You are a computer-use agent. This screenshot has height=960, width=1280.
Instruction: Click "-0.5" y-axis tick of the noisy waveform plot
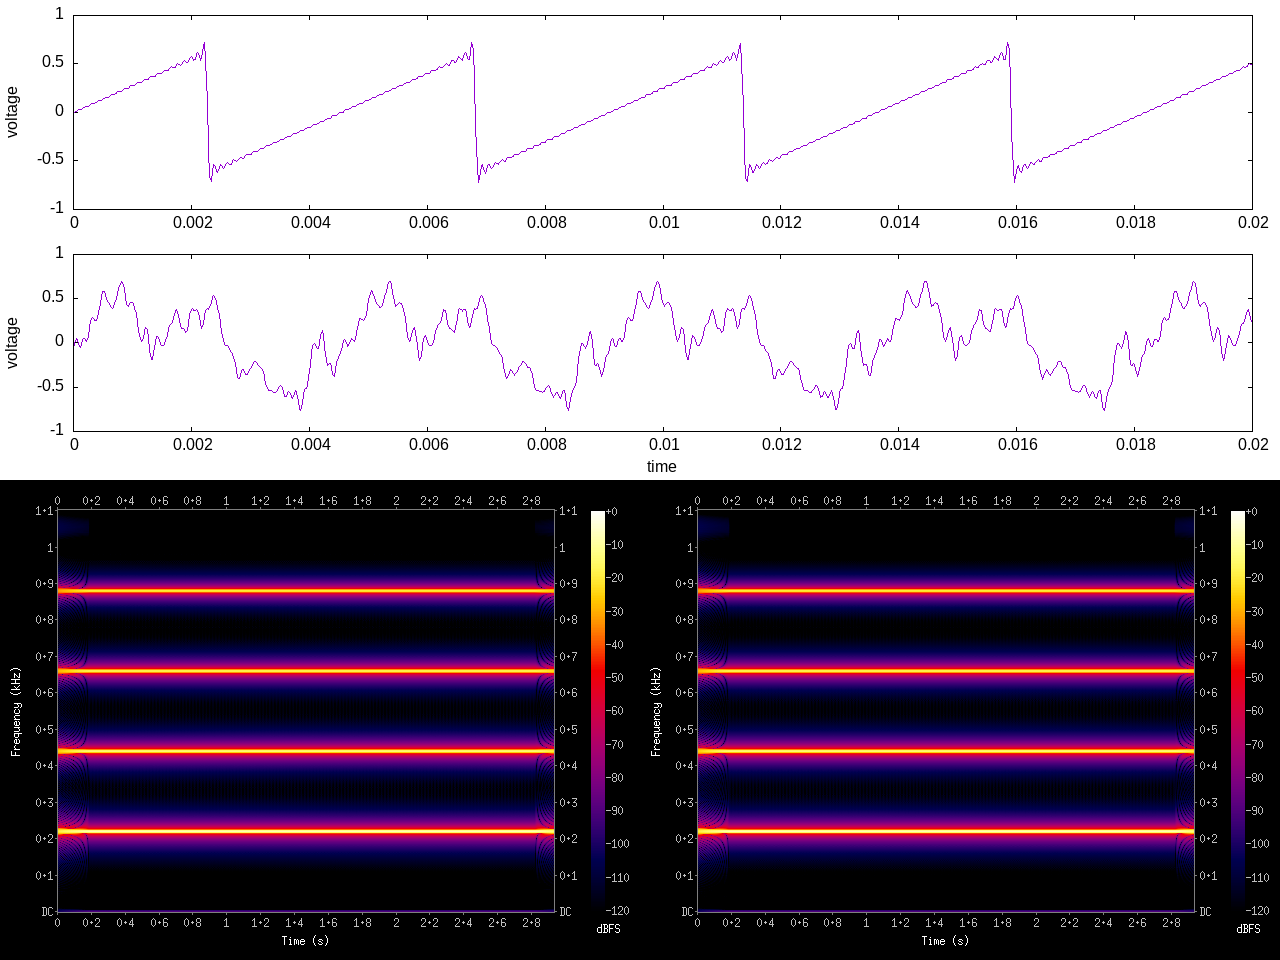point(51,386)
